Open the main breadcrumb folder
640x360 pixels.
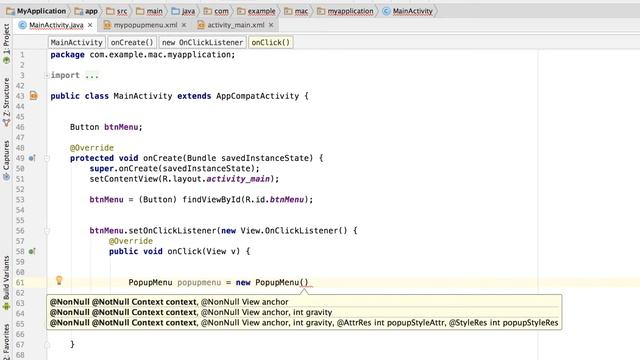149,11
